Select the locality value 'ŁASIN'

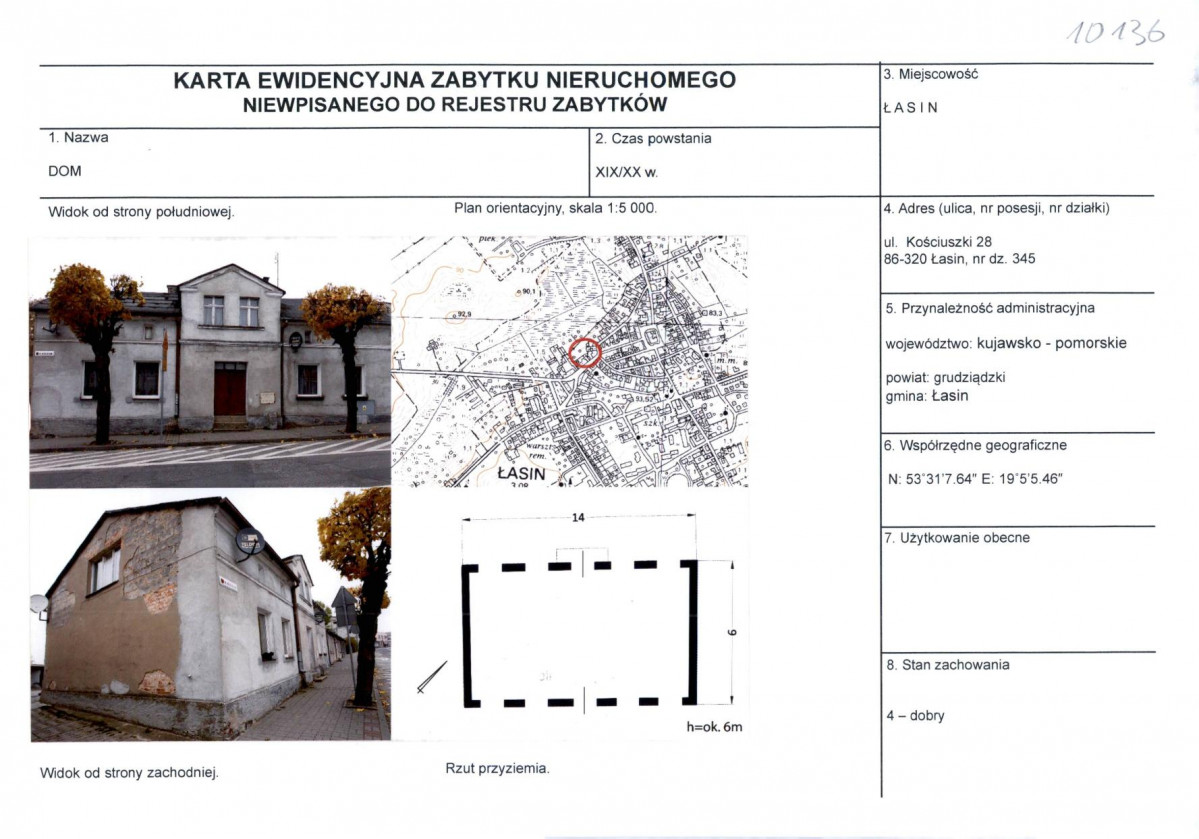tap(910, 108)
